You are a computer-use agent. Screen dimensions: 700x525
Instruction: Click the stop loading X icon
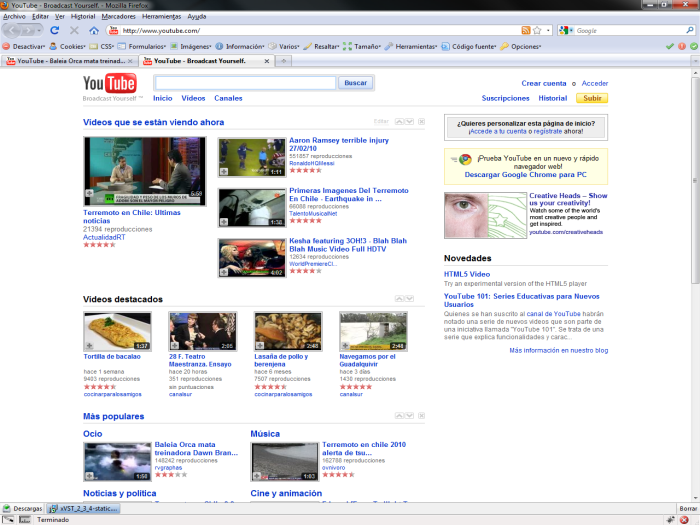[x=74, y=30]
